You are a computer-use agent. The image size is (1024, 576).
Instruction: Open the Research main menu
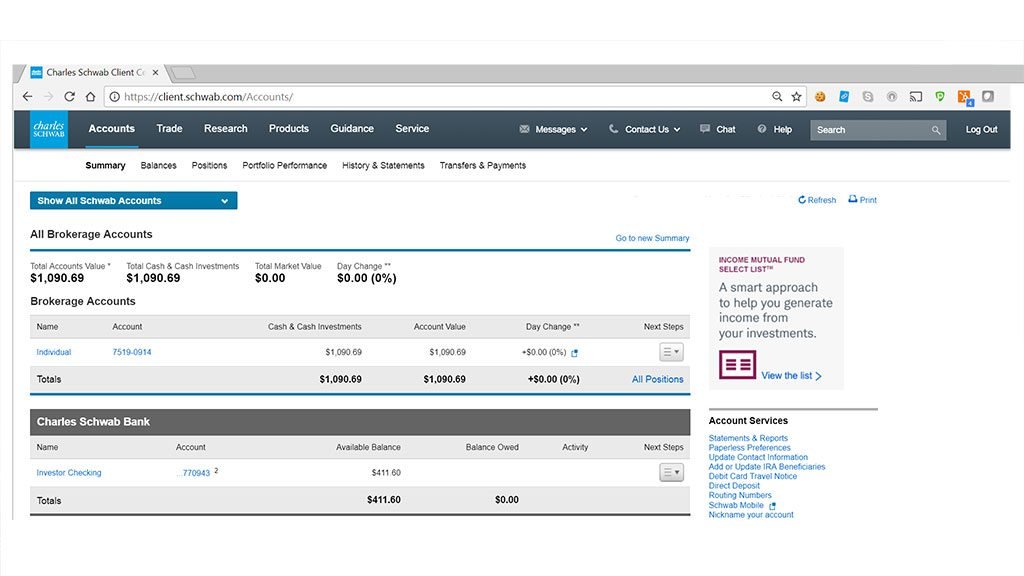click(x=225, y=129)
